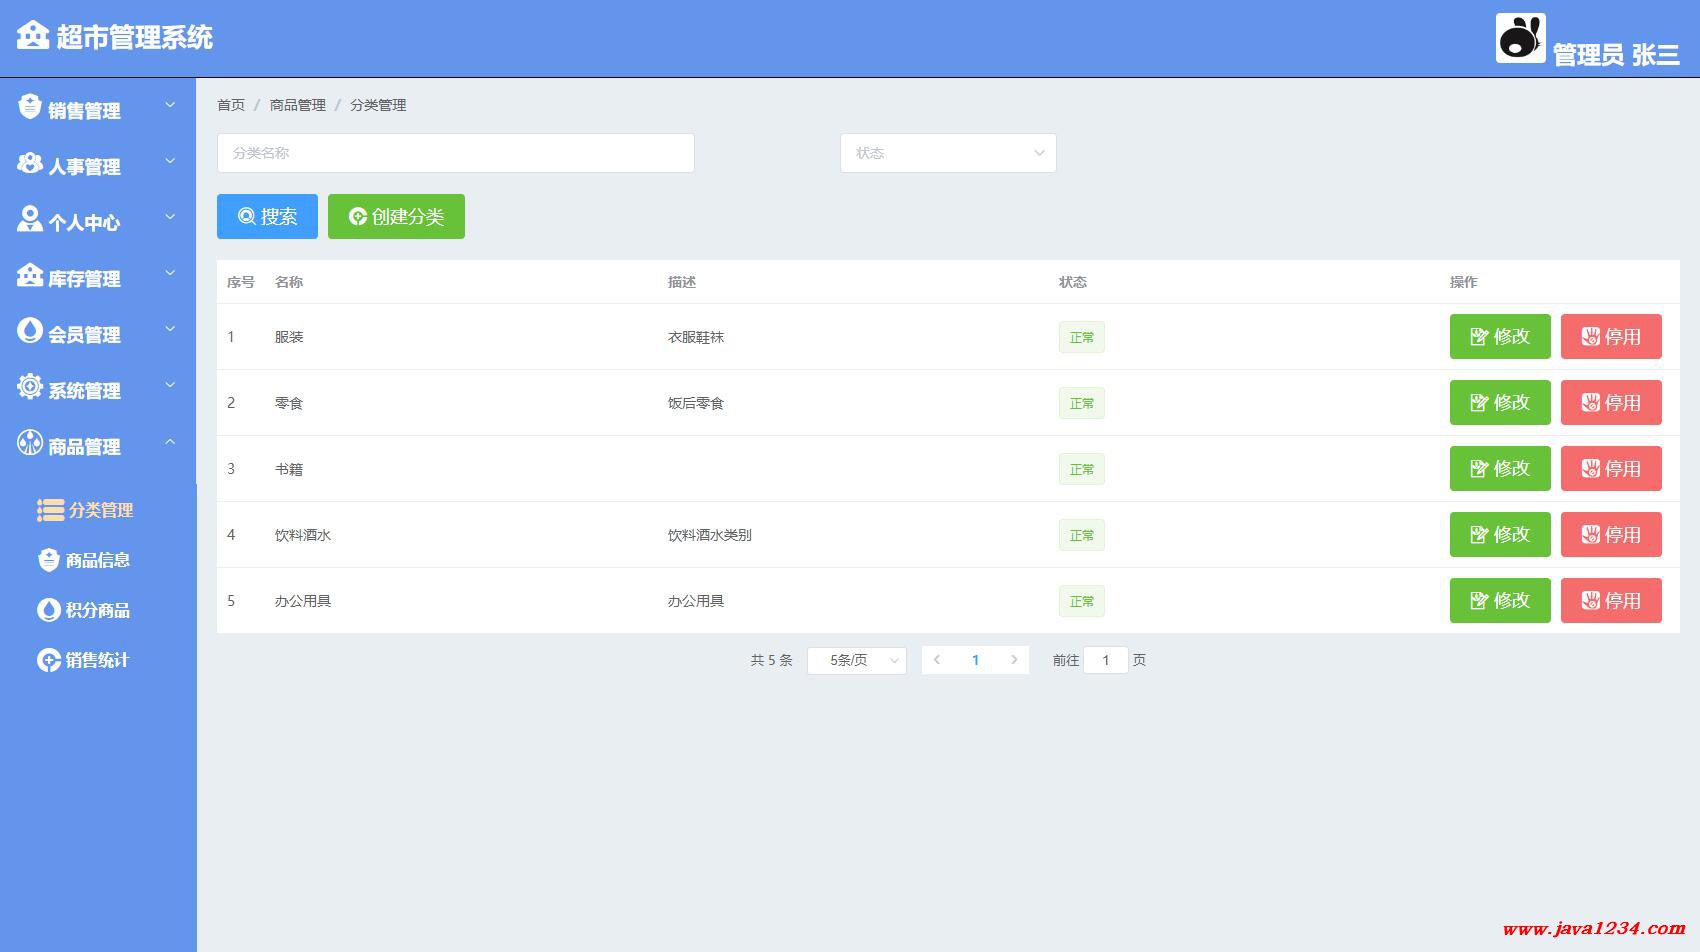Click the 系统管理 gear icon
1700x952 pixels.
pyautogui.click(x=30, y=386)
